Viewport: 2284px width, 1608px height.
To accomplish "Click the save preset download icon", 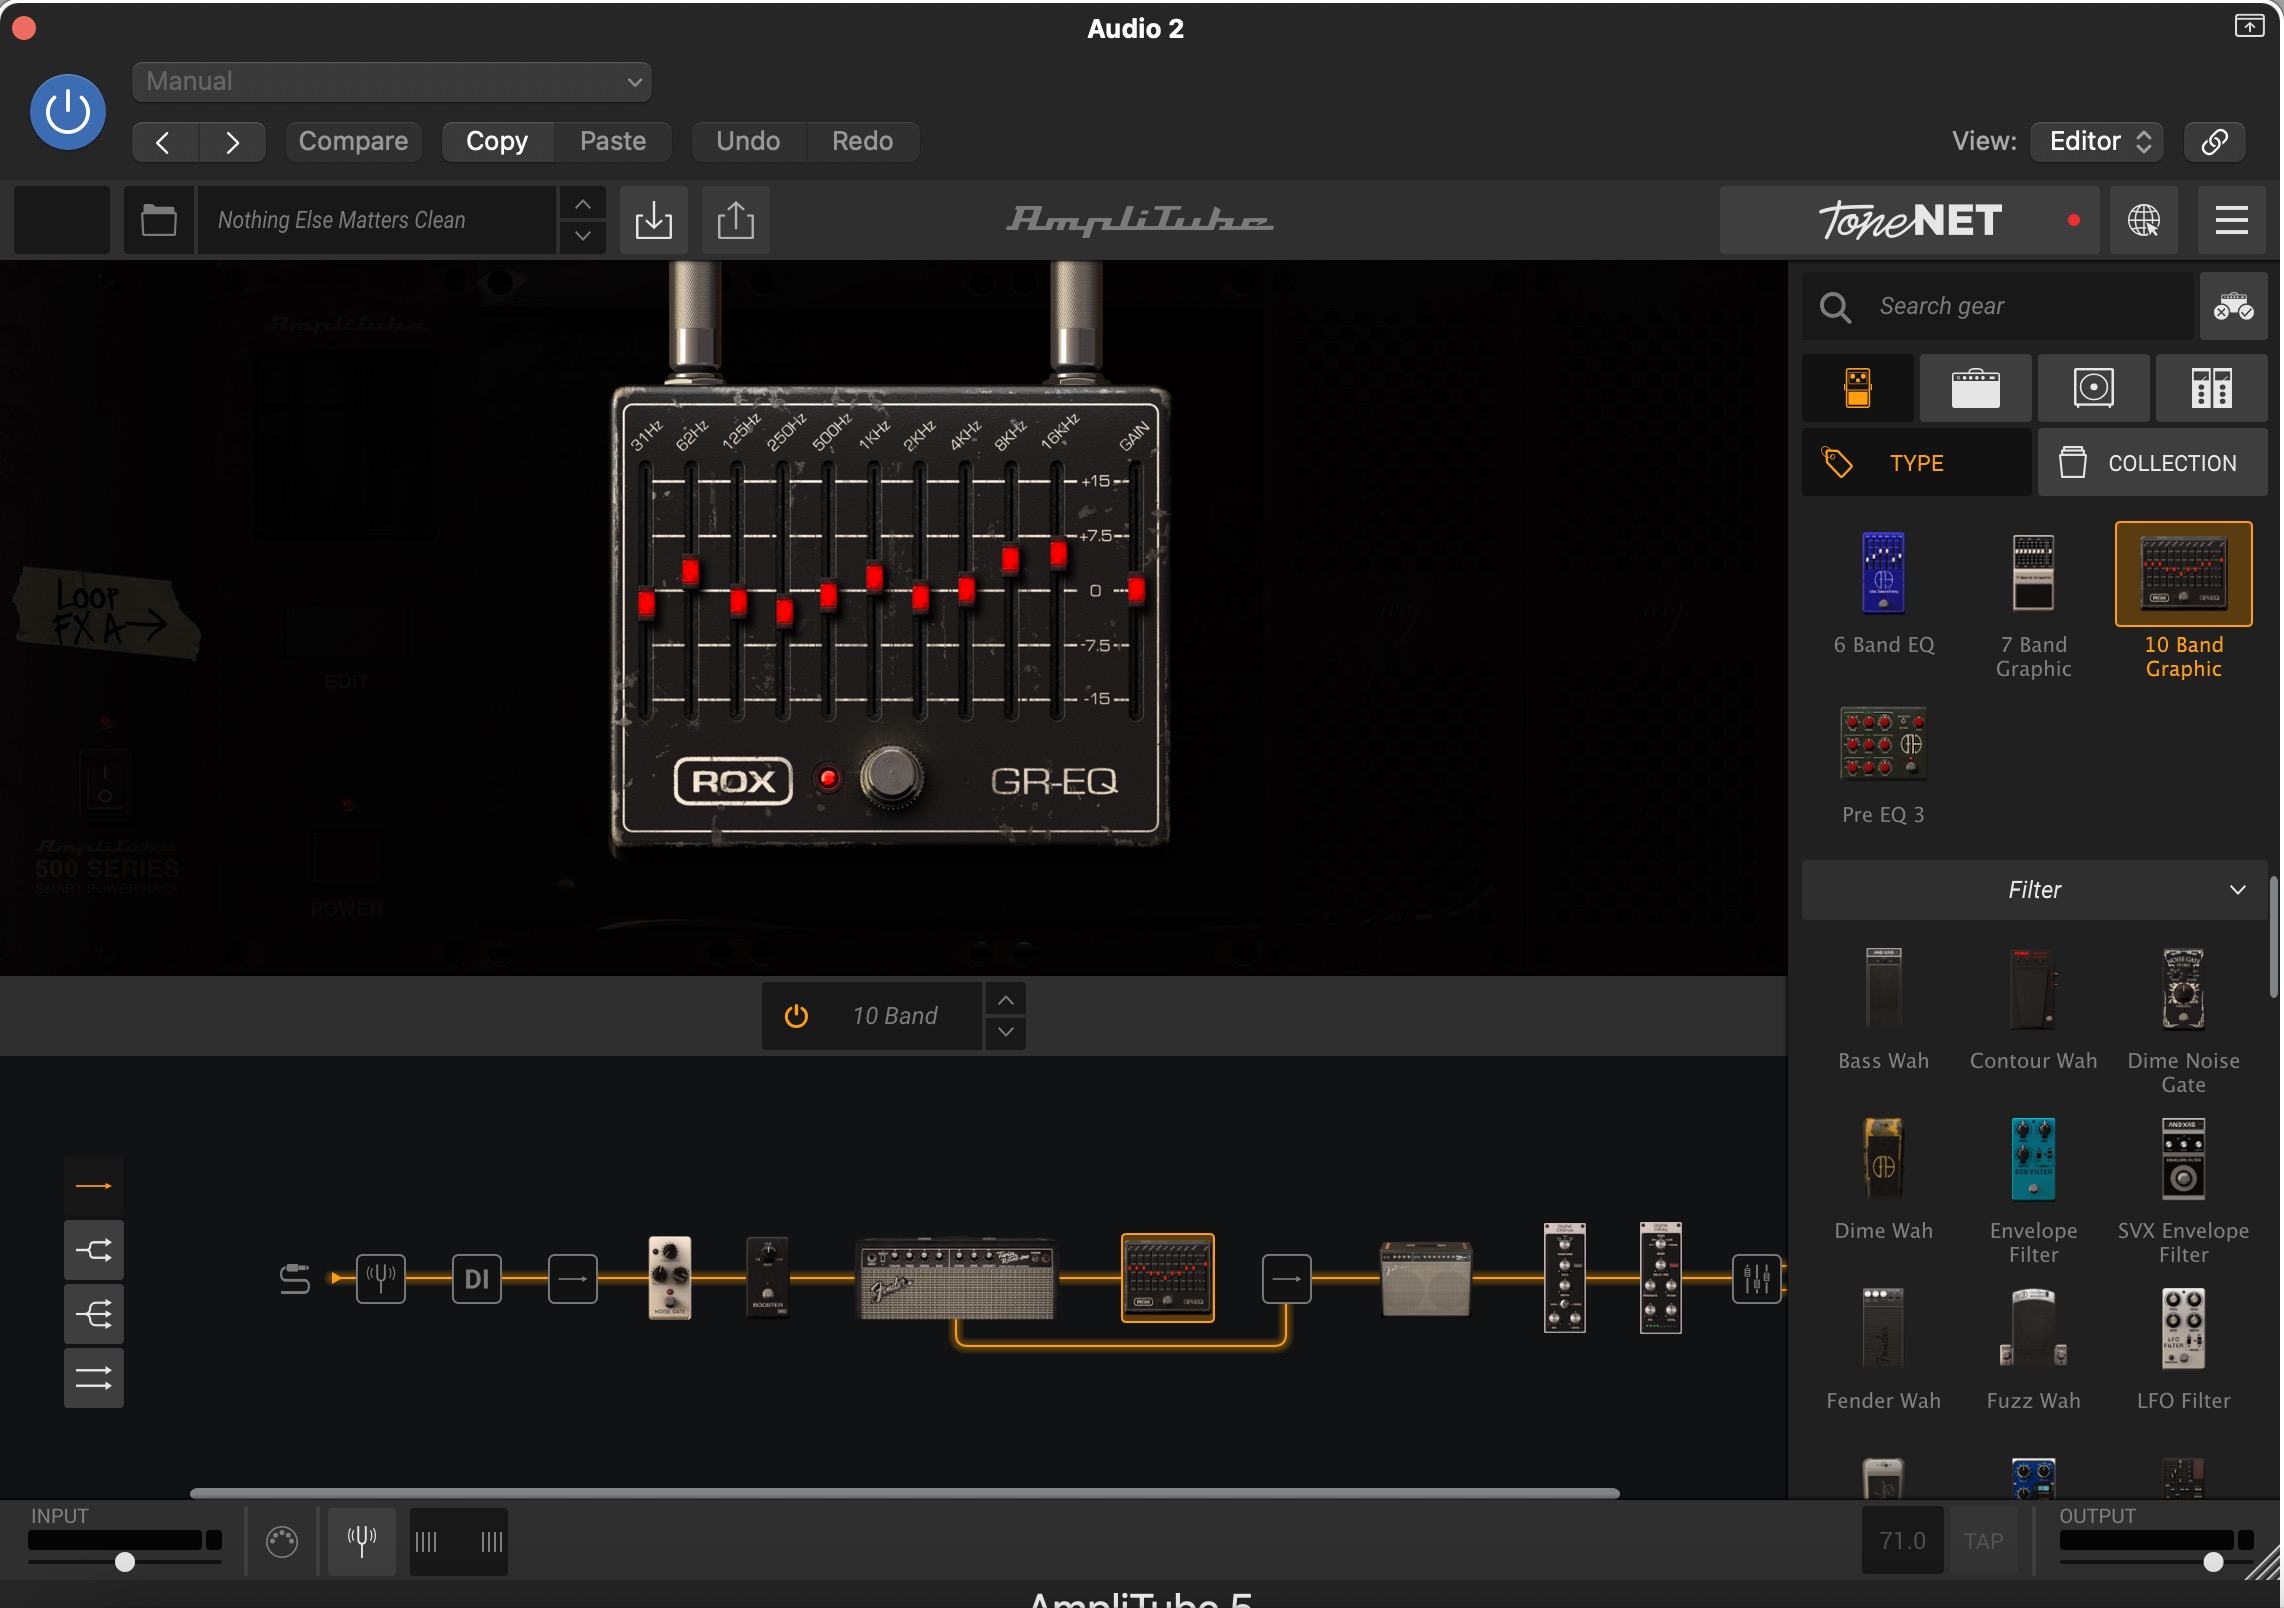I will pyautogui.click(x=653, y=220).
